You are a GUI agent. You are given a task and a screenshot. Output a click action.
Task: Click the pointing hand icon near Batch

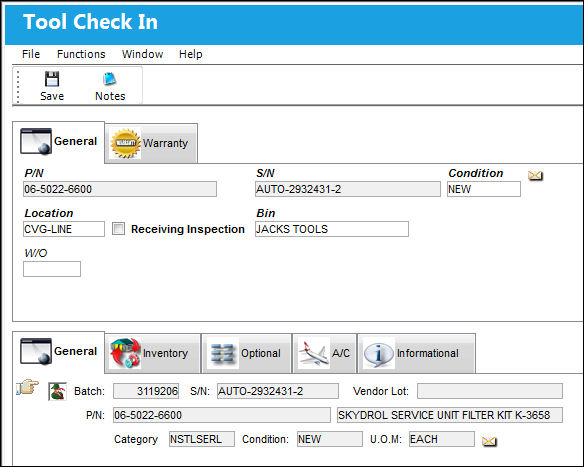pyautogui.click(x=28, y=387)
